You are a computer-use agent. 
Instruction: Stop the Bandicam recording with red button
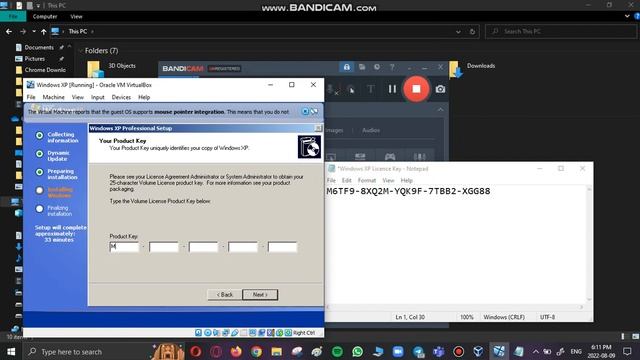click(x=416, y=89)
